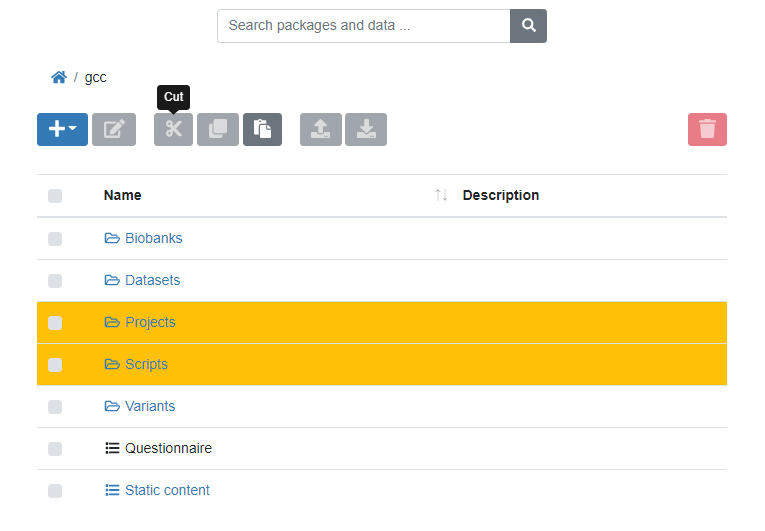Sort by Name using sort arrows
This screenshot has height=531, width=765.
pyautogui.click(x=441, y=196)
